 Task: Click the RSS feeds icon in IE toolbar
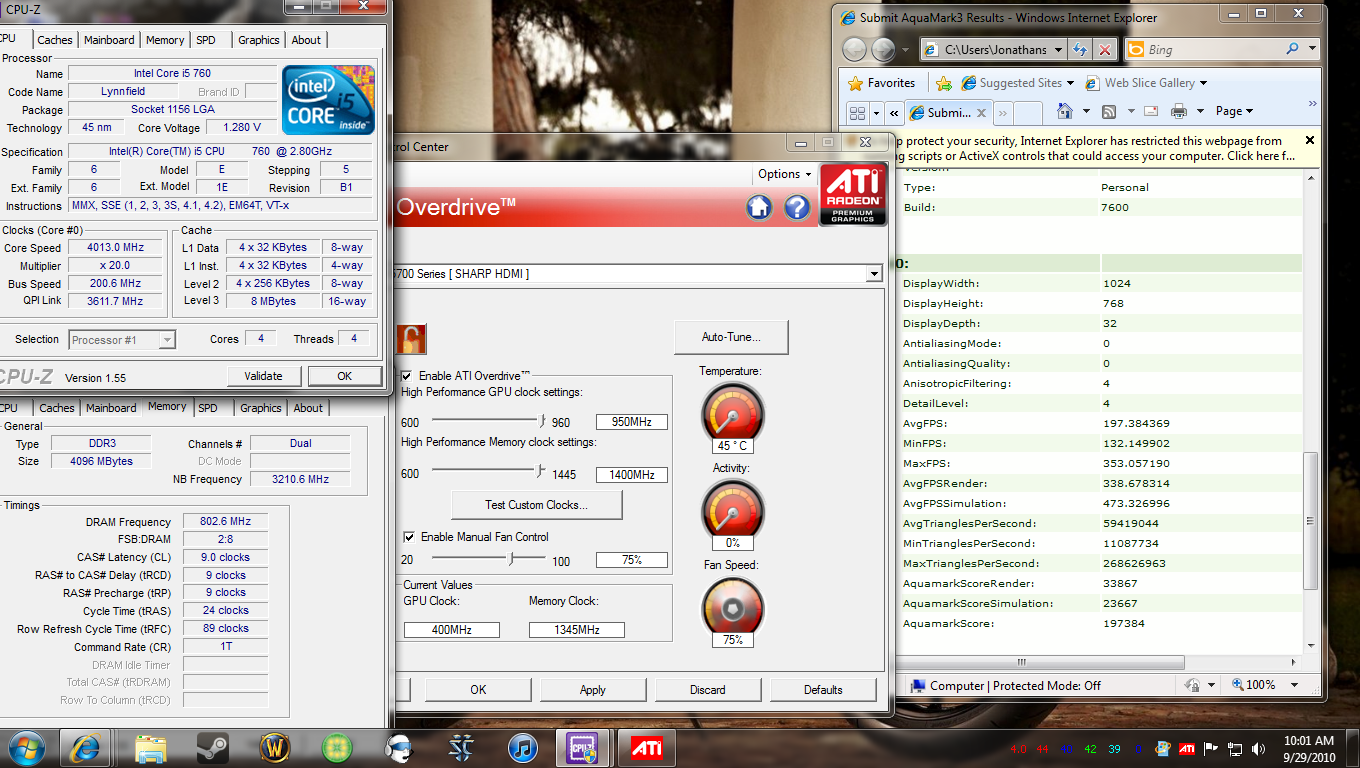click(x=1109, y=111)
